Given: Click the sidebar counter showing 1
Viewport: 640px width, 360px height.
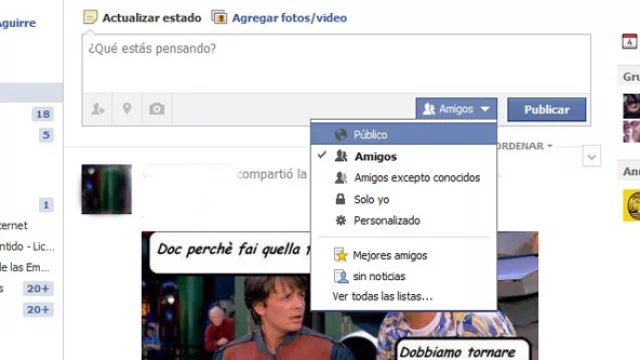Looking at the screenshot, I should coord(46,204).
